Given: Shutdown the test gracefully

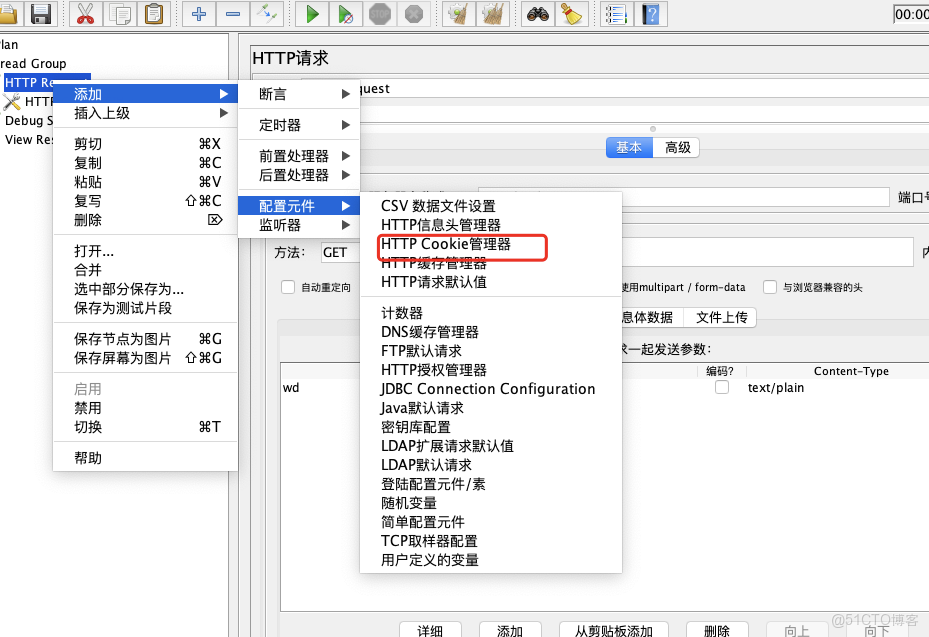Looking at the screenshot, I should coord(412,13).
